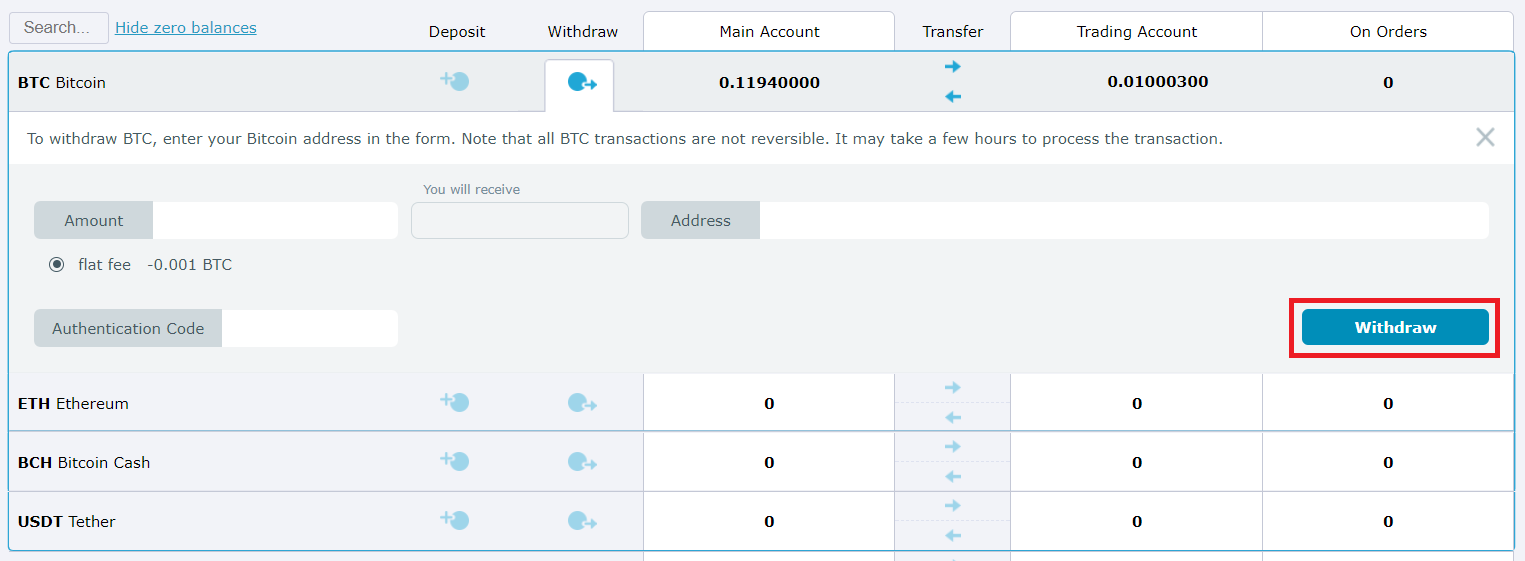Click the Amount input field
The height and width of the screenshot is (561, 1525).
(x=275, y=221)
